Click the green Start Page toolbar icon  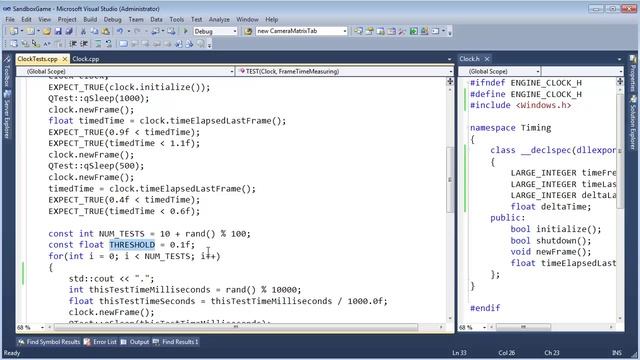tap(413, 31)
